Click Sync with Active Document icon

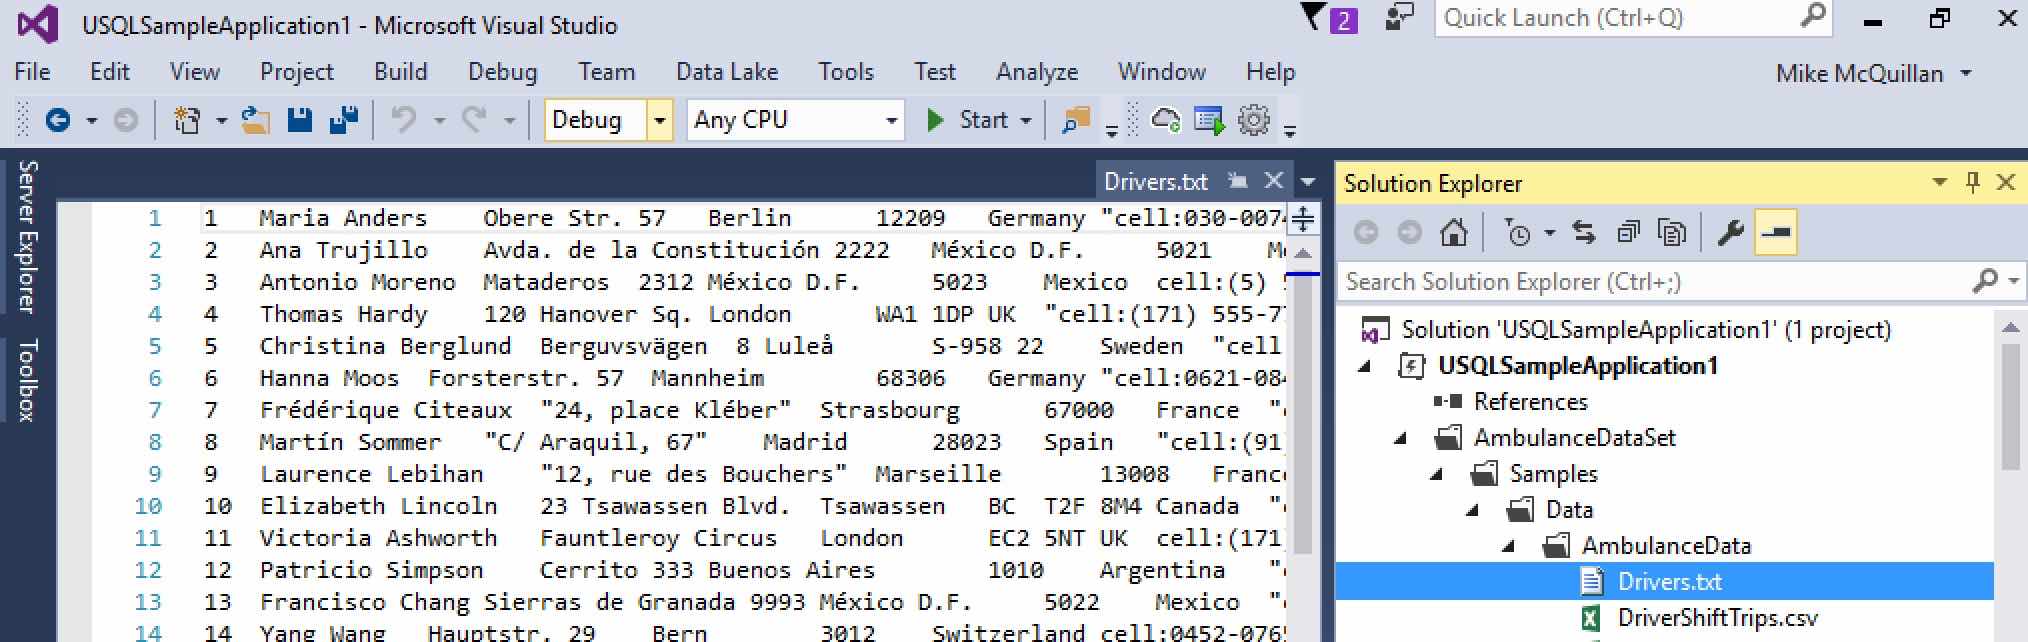tap(1584, 233)
